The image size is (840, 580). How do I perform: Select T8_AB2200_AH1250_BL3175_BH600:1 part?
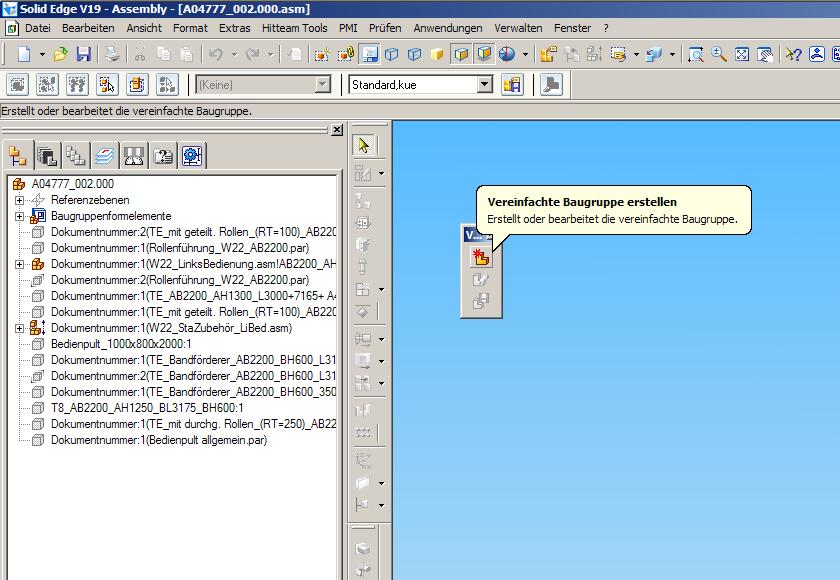(147, 408)
